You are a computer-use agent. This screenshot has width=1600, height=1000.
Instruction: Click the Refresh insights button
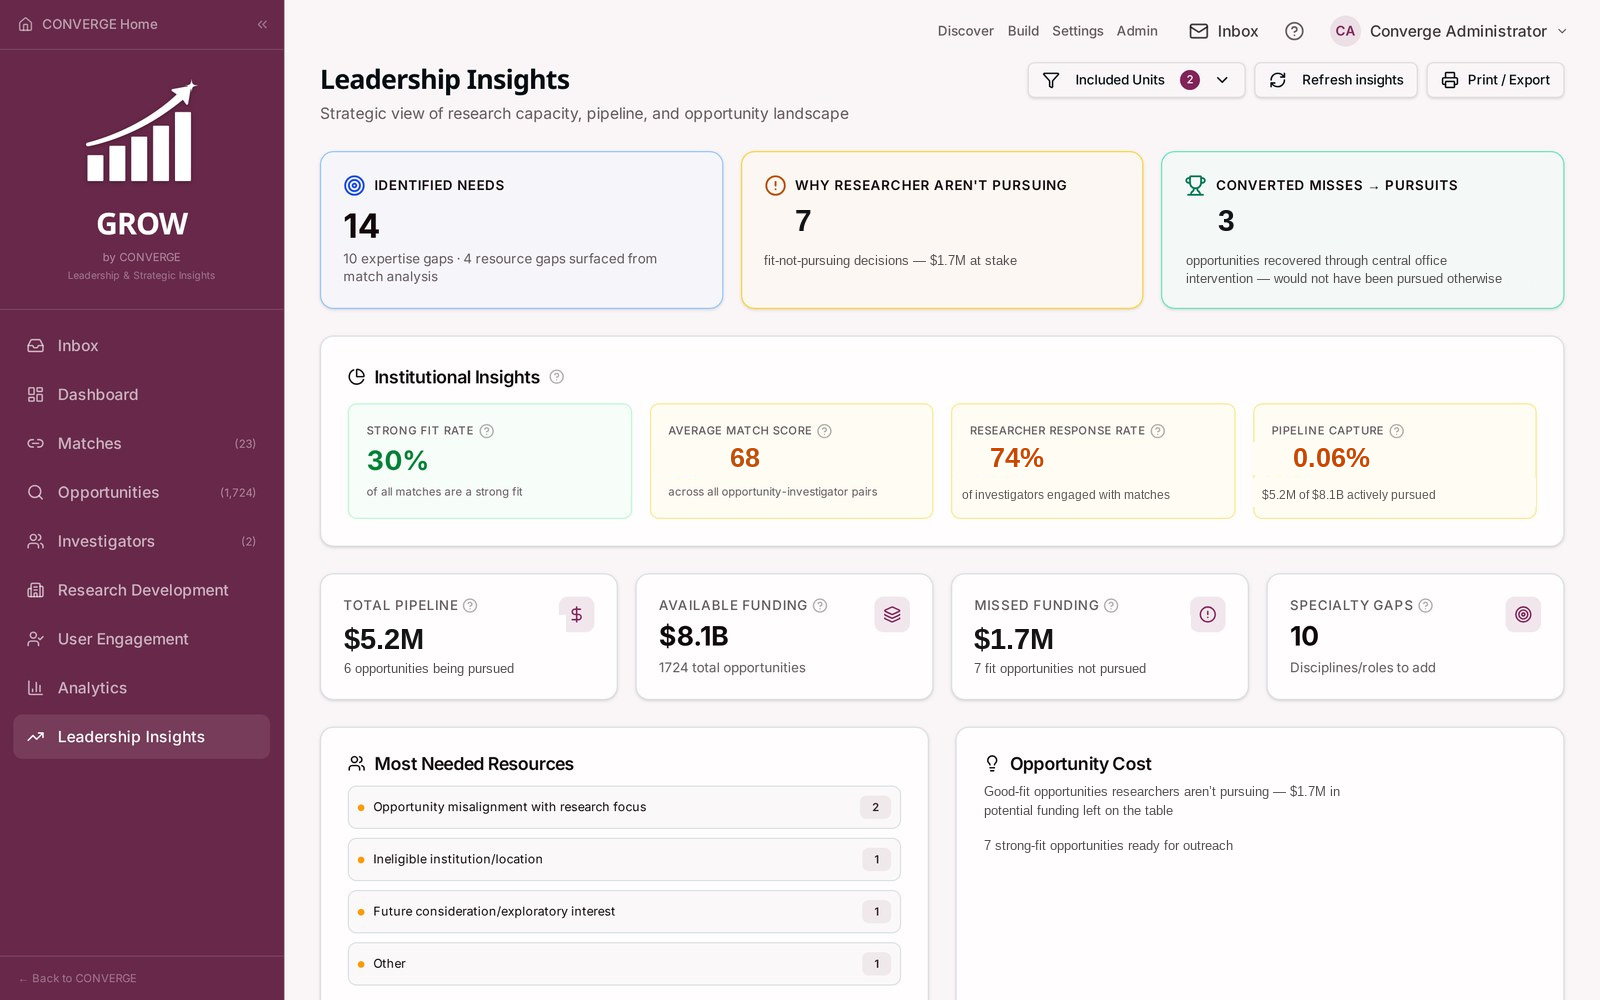[1336, 80]
